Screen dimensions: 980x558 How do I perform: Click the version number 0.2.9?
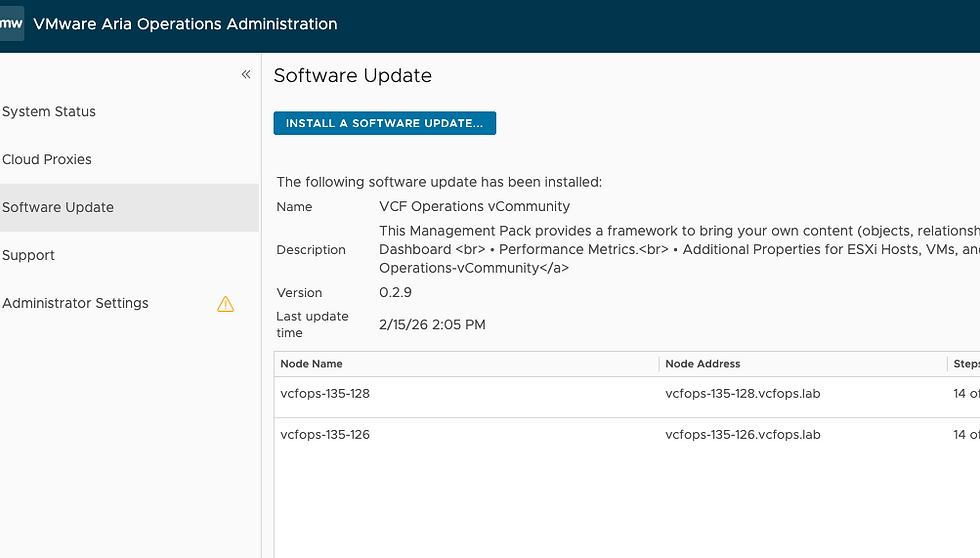[x=395, y=293]
